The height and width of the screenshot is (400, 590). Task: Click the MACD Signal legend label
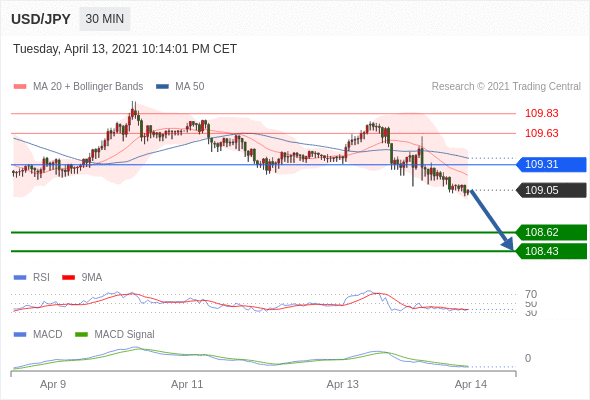(x=125, y=335)
